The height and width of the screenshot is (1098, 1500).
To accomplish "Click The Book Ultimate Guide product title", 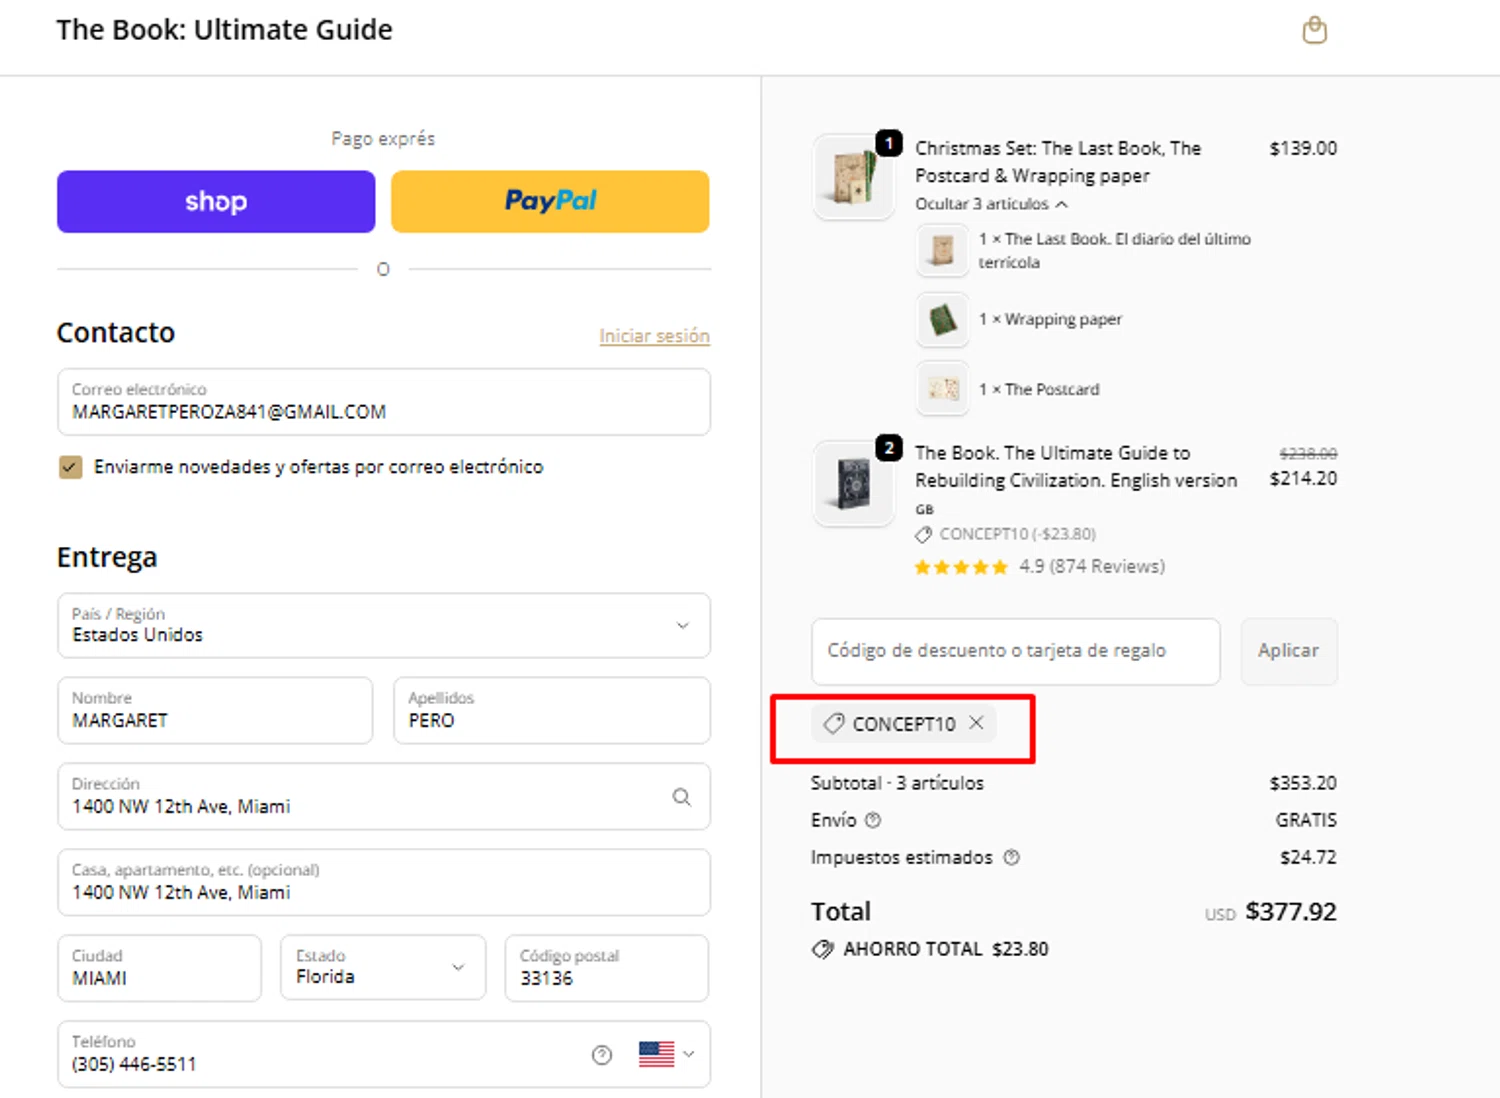I will click(1076, 467).
